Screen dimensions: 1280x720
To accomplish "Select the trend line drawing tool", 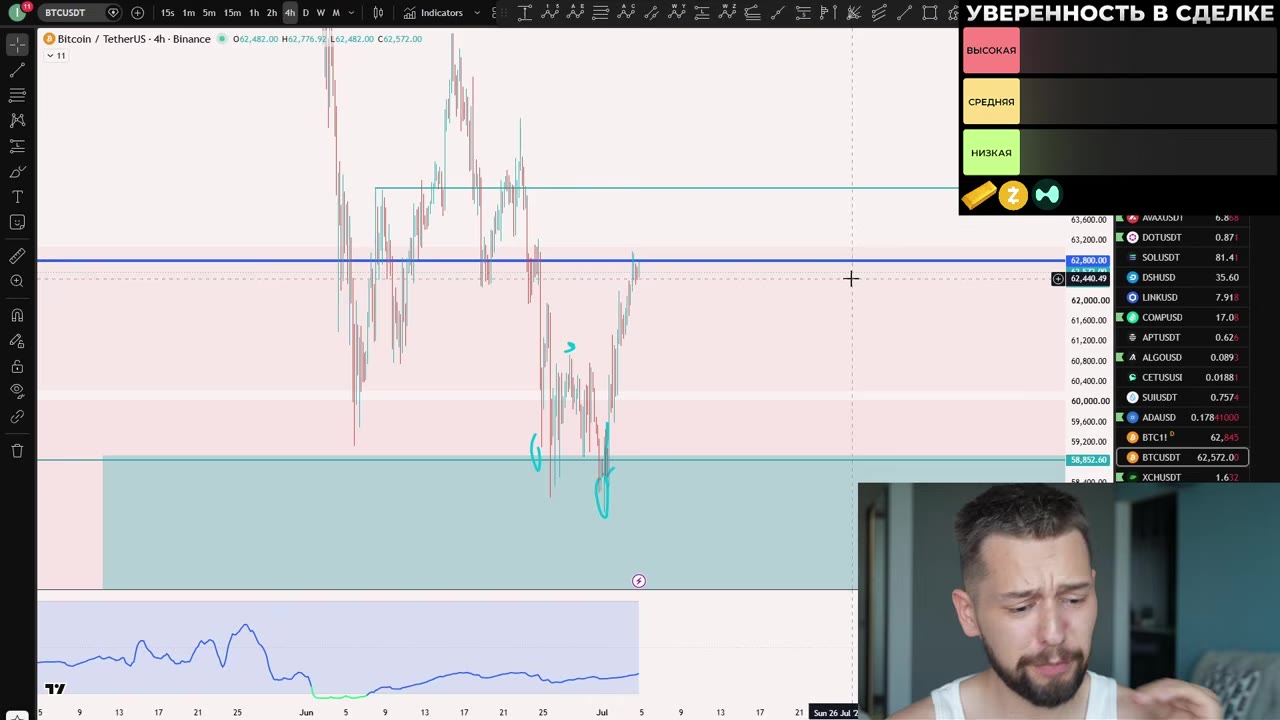I will click(17, 70).
